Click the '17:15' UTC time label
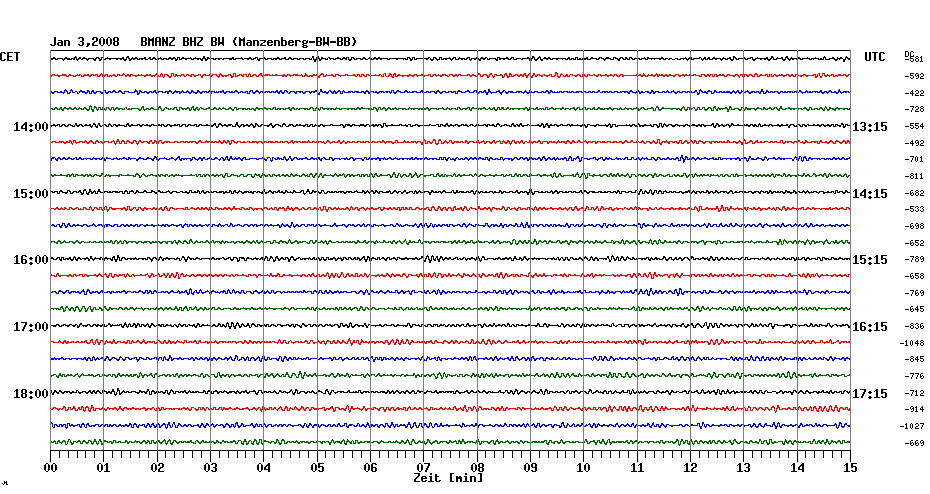Image resolution: width=930 pixels, height=494 pixels. [870, 394]
